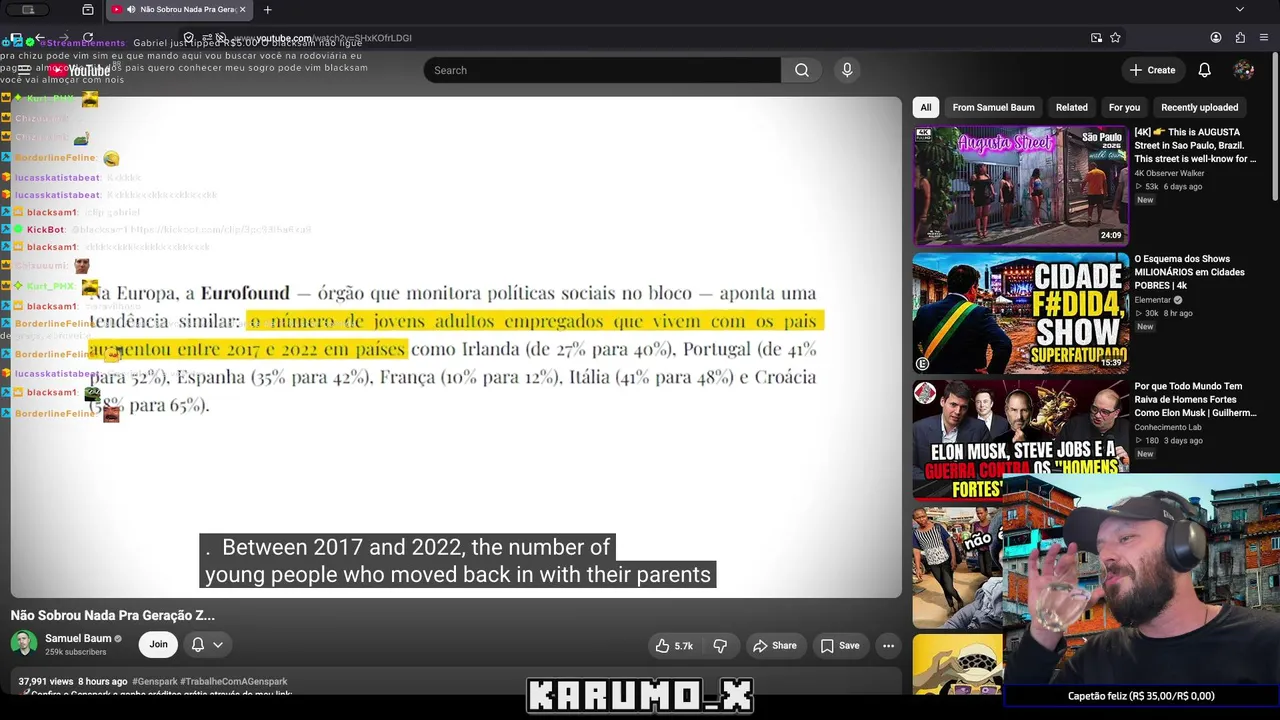Start voice search with microphone icon
The width and height of the screenshot is (1280, 720).
847,70
